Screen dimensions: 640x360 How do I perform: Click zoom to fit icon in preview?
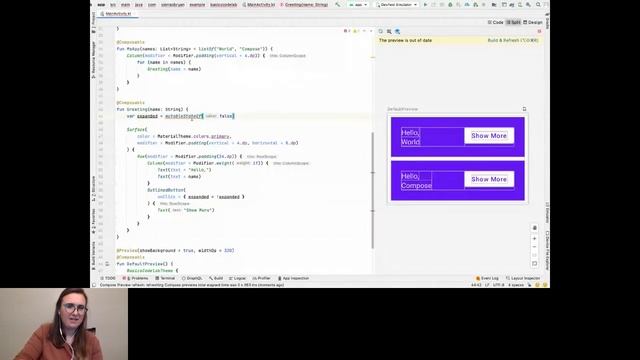pos(534,264)
